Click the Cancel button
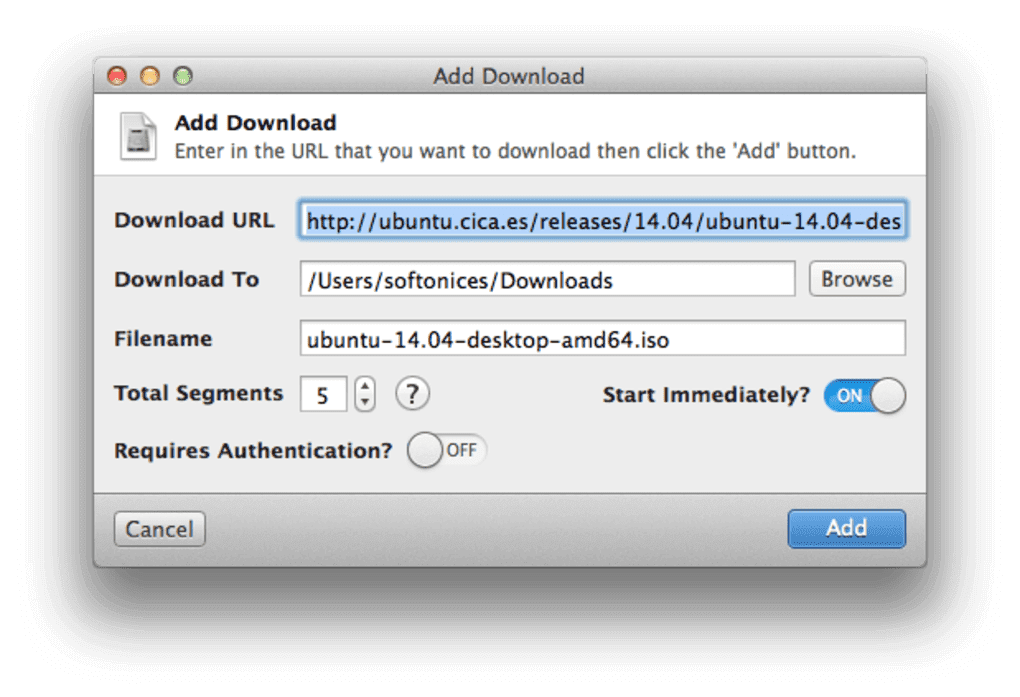The height and width of the screenshot is (697, 1020). [159, 528]
